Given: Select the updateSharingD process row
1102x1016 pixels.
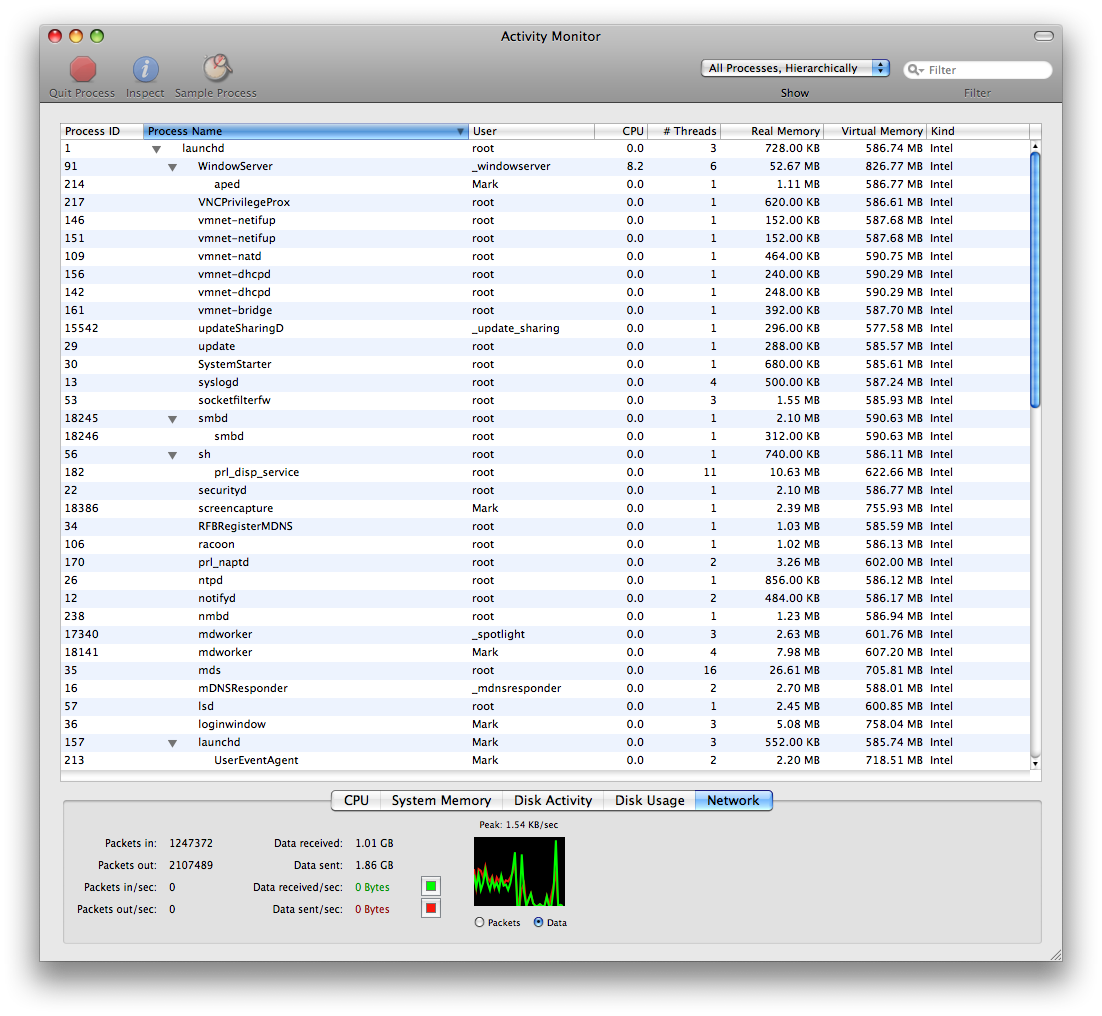Looking at the screenshot, I should click(x=545, y=328).
